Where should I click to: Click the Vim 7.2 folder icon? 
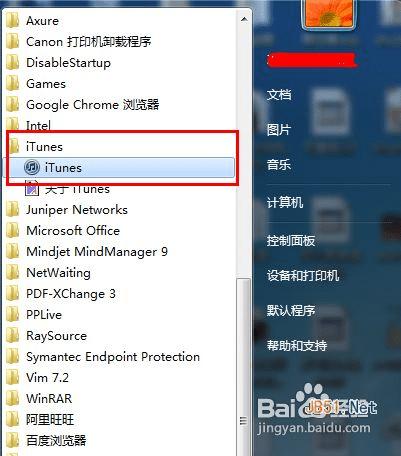(x=13, y=378)
